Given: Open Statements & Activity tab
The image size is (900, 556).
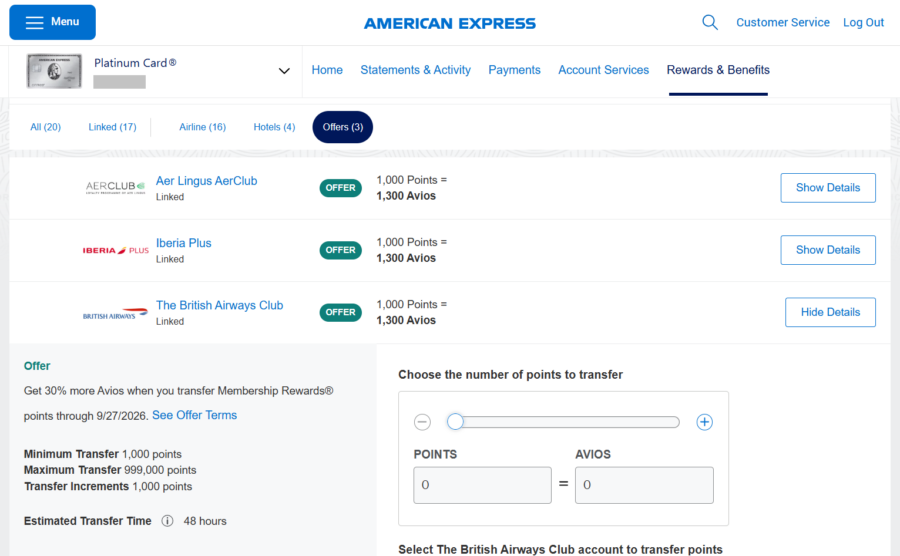Looking at the screenshot, I should click(x=415, y=70).
